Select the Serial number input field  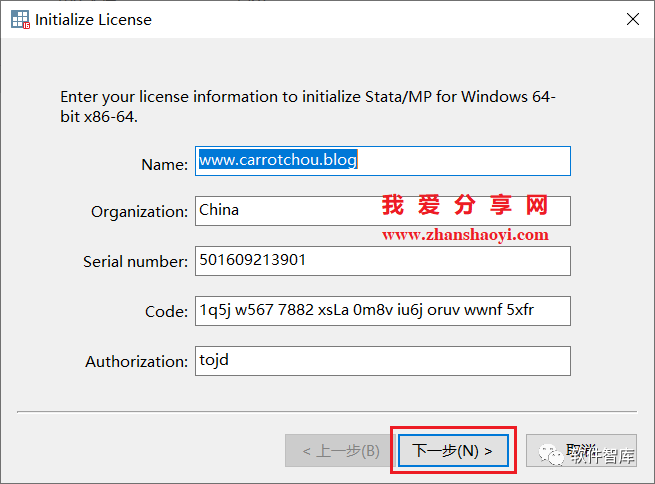click(x=383, y=261)
